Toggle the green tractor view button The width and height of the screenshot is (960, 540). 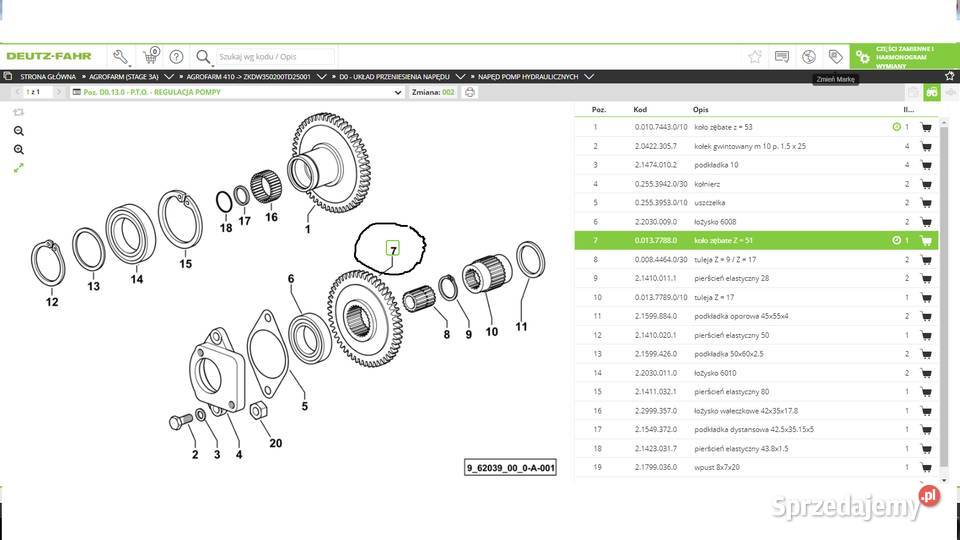pyautogui.click(x=931, y=92)
